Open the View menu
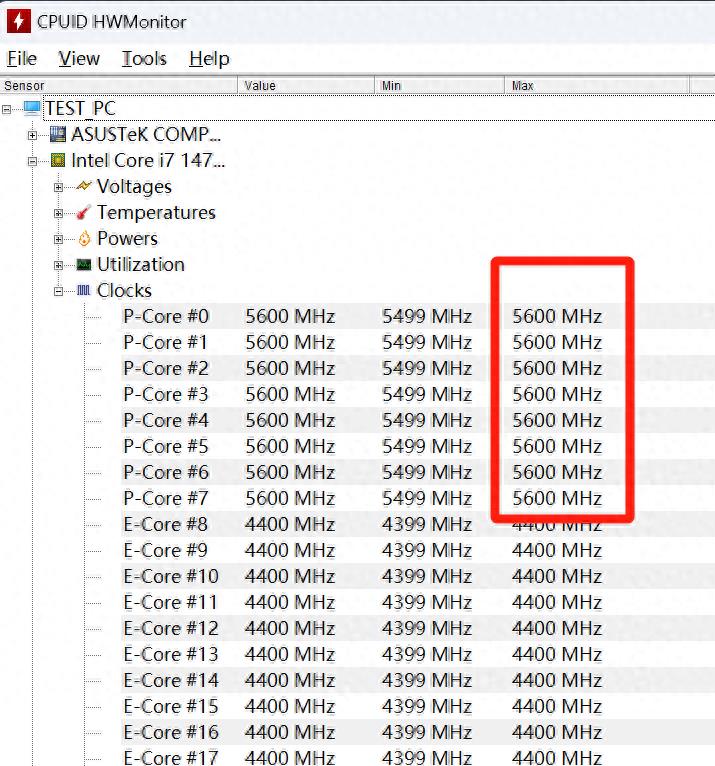Viewport: 715px width, 766px height. pyautogui.click(x=79, y=59)
